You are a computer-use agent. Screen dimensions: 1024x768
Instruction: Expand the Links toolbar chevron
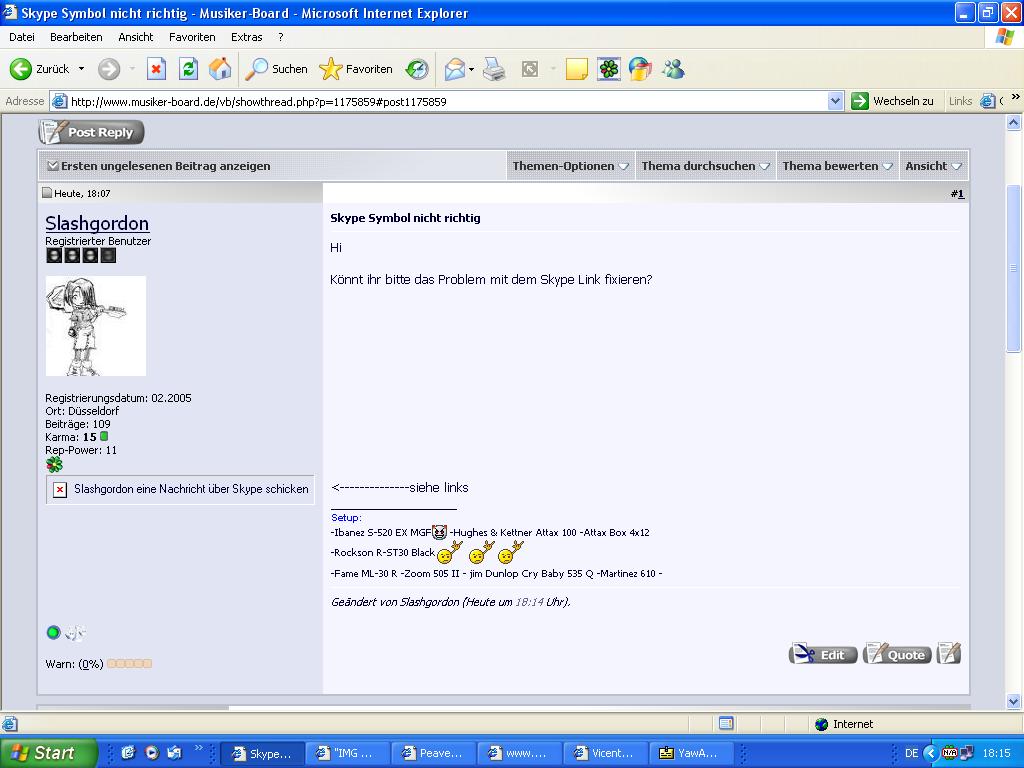(1016, 97)
